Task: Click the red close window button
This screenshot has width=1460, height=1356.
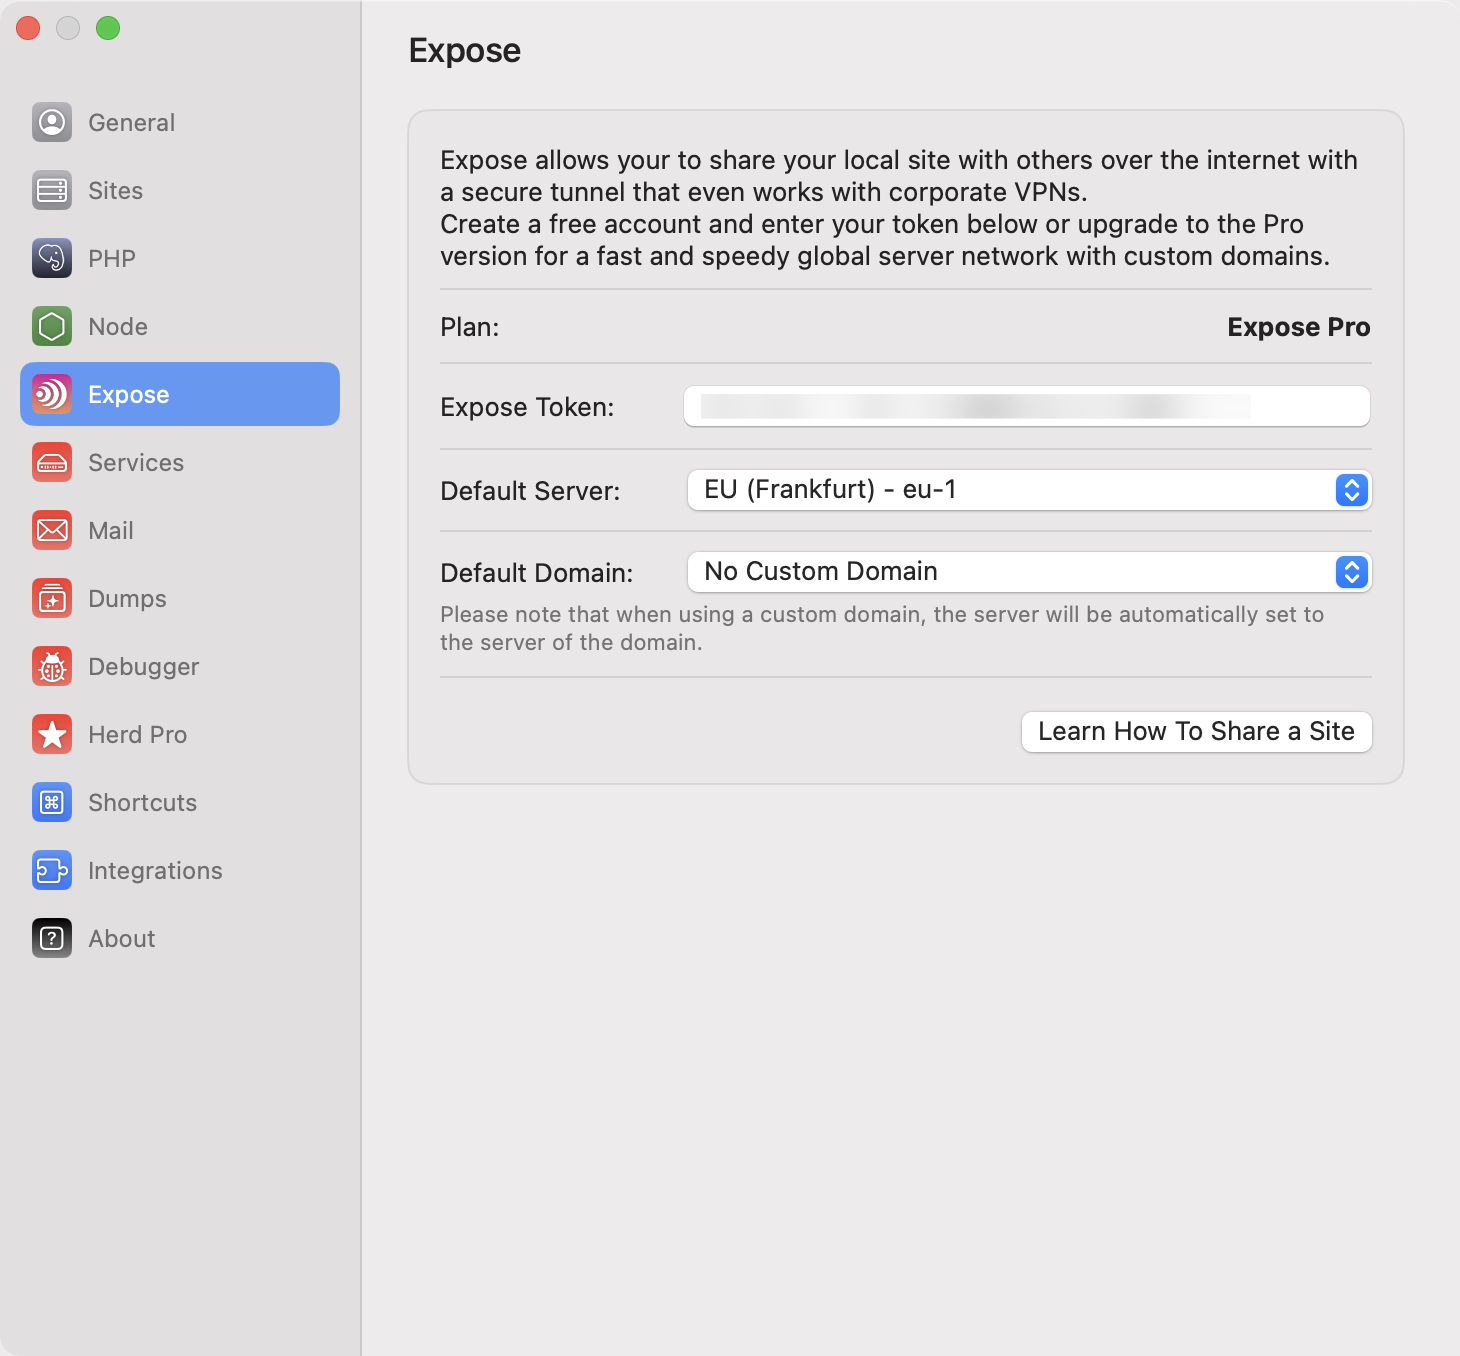Action: coord(28,28)
